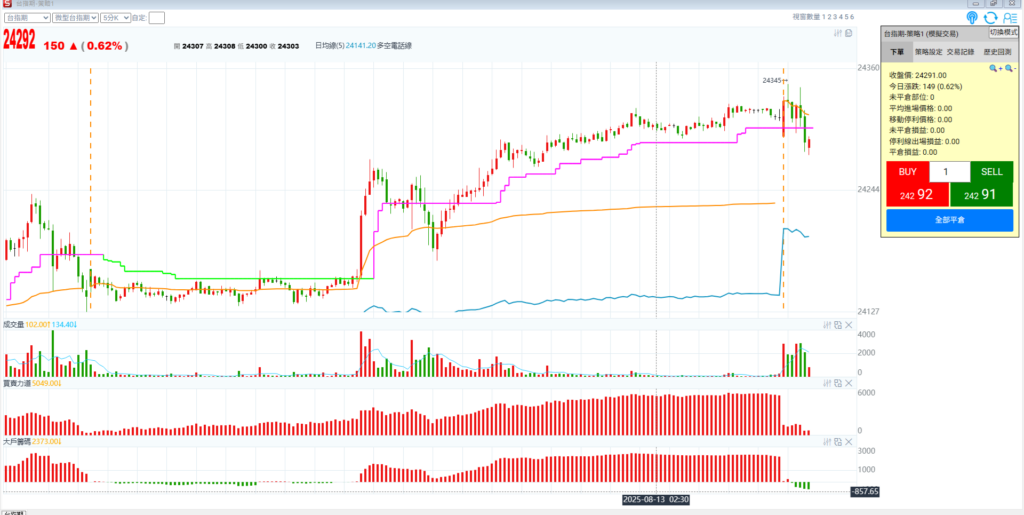Image resolution: width=1024 pixels, height=515 pixels.
Task: Click the blue 全部平倉 button
Action: (949, 219)
